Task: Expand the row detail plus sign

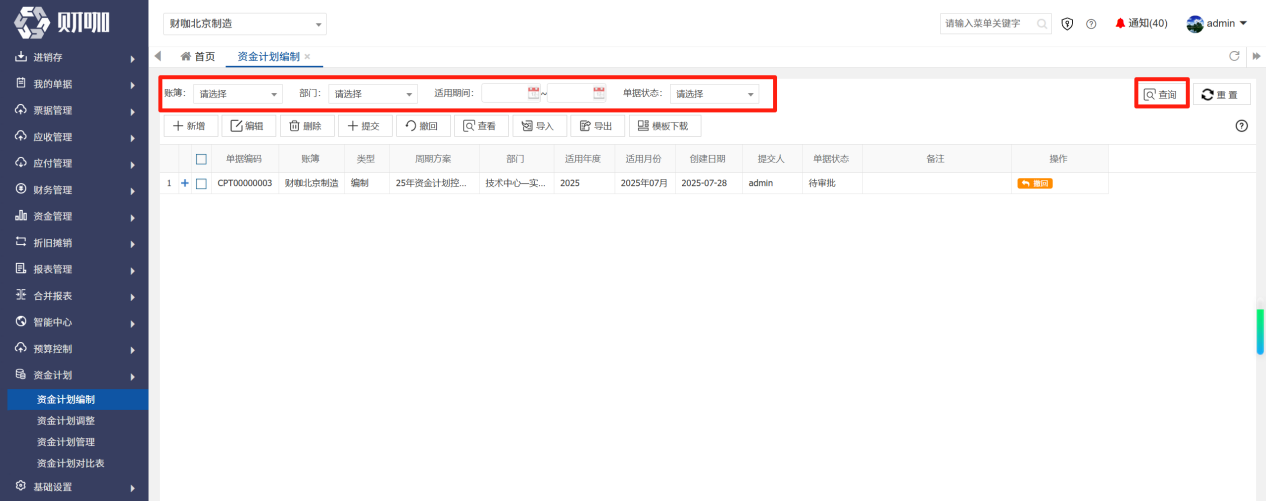Action: coord(185,184)
